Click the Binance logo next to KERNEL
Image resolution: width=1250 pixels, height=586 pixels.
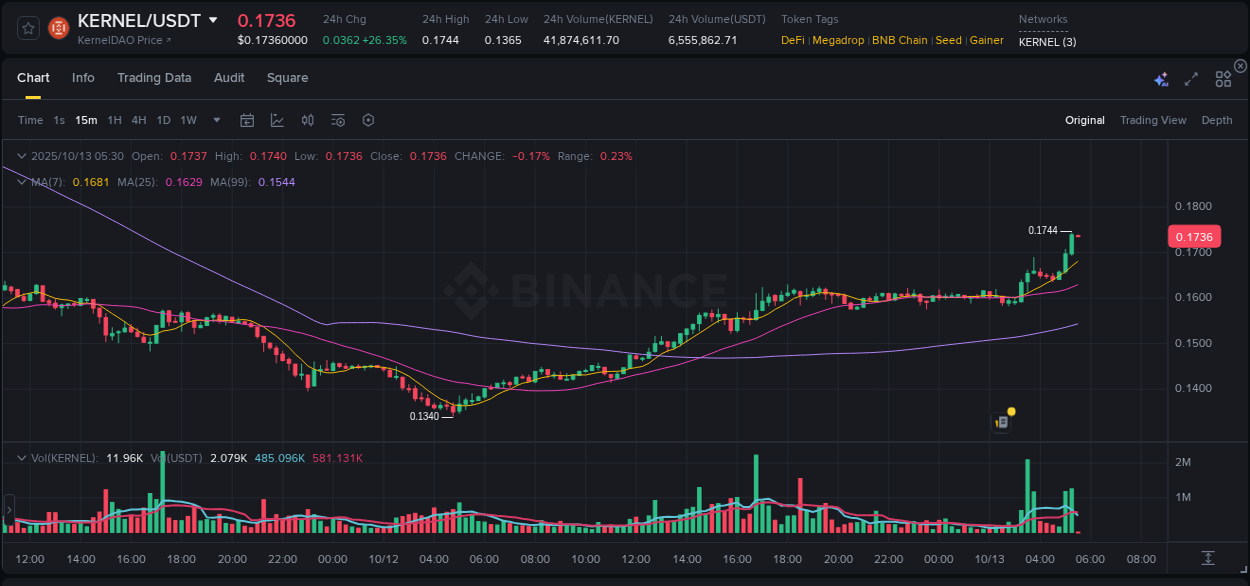[x=57, y=27]
